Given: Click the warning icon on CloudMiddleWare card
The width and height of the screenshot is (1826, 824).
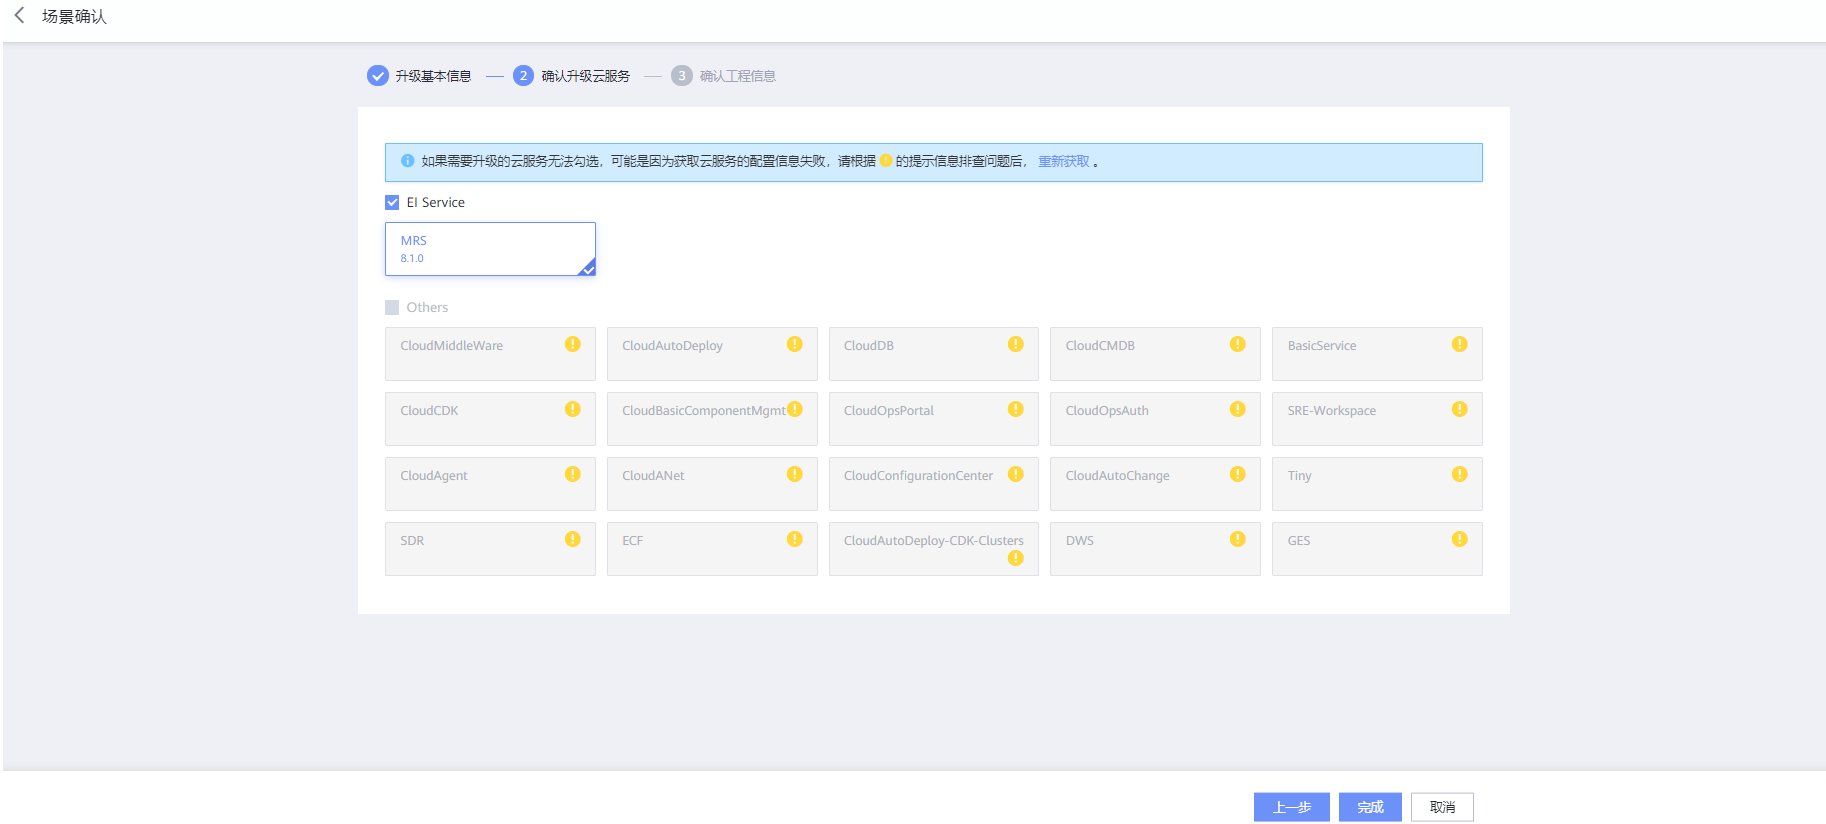Looking at the screenshot, I should coord(572,344).
